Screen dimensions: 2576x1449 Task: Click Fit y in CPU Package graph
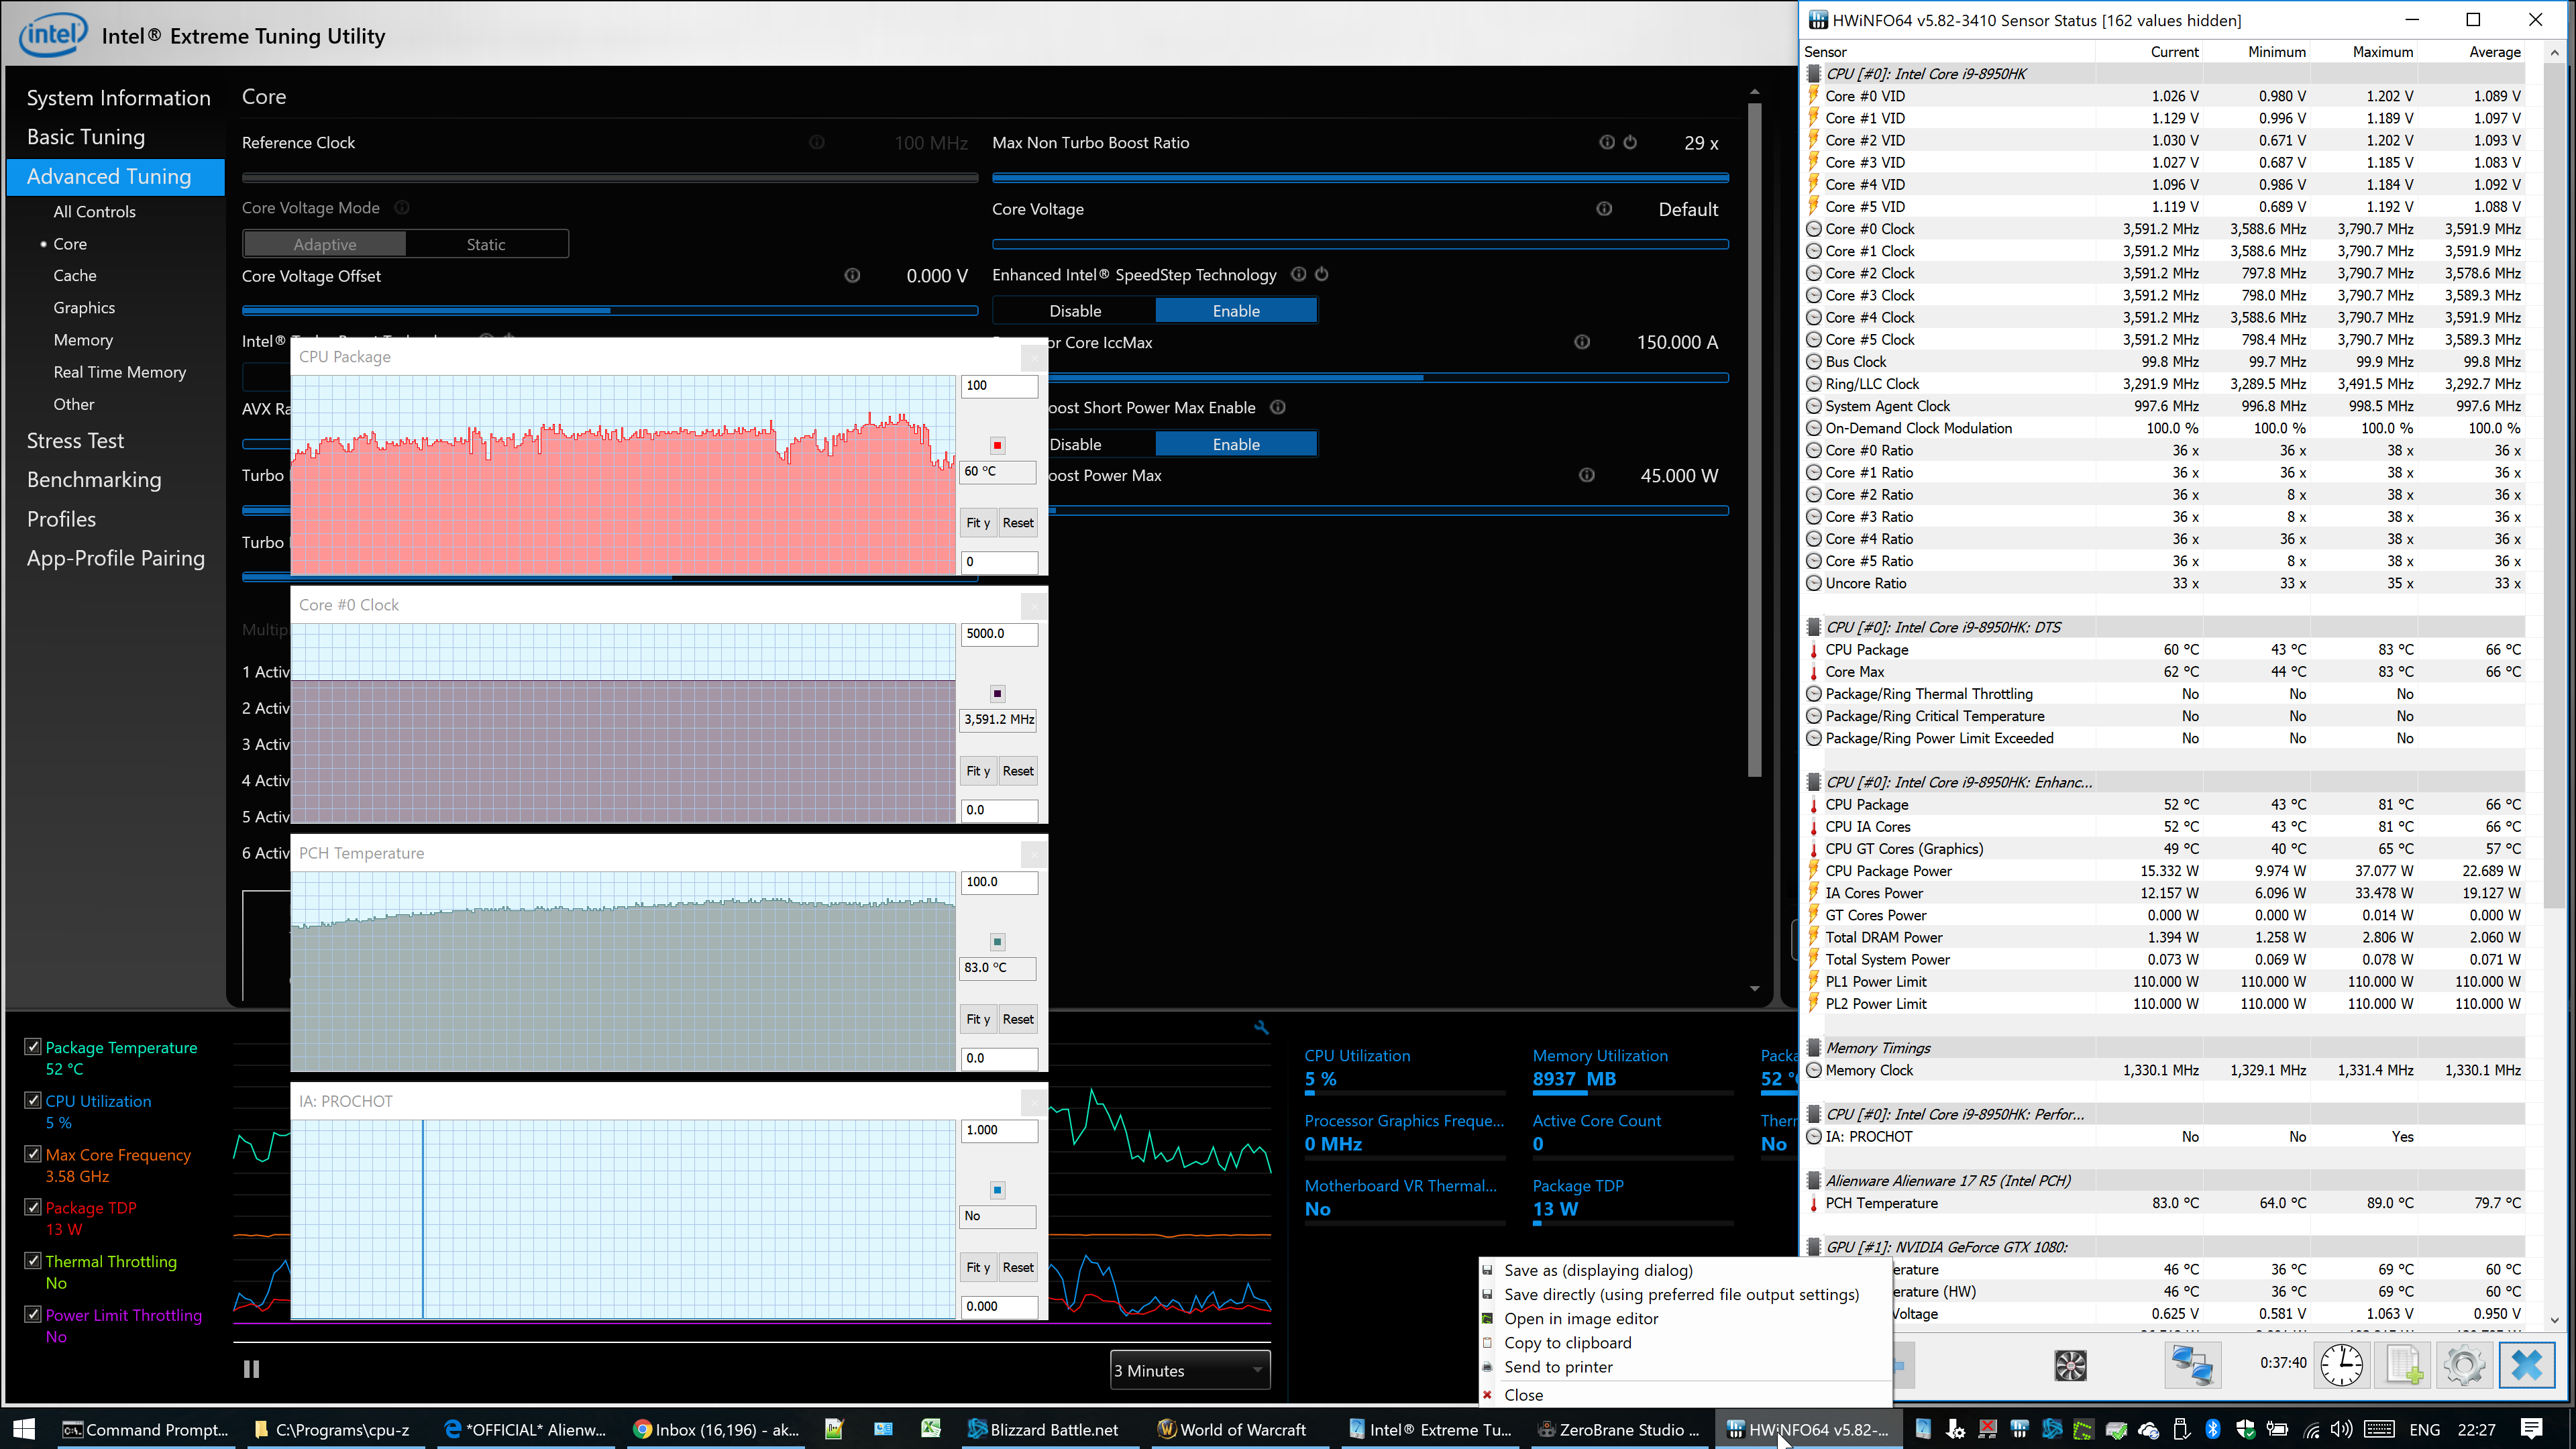(977, 522)
